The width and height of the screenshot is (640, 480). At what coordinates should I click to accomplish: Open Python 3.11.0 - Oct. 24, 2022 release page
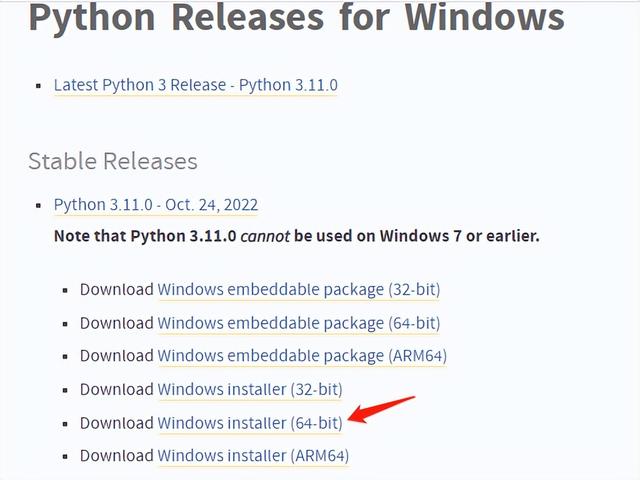[x=155, y=205]
